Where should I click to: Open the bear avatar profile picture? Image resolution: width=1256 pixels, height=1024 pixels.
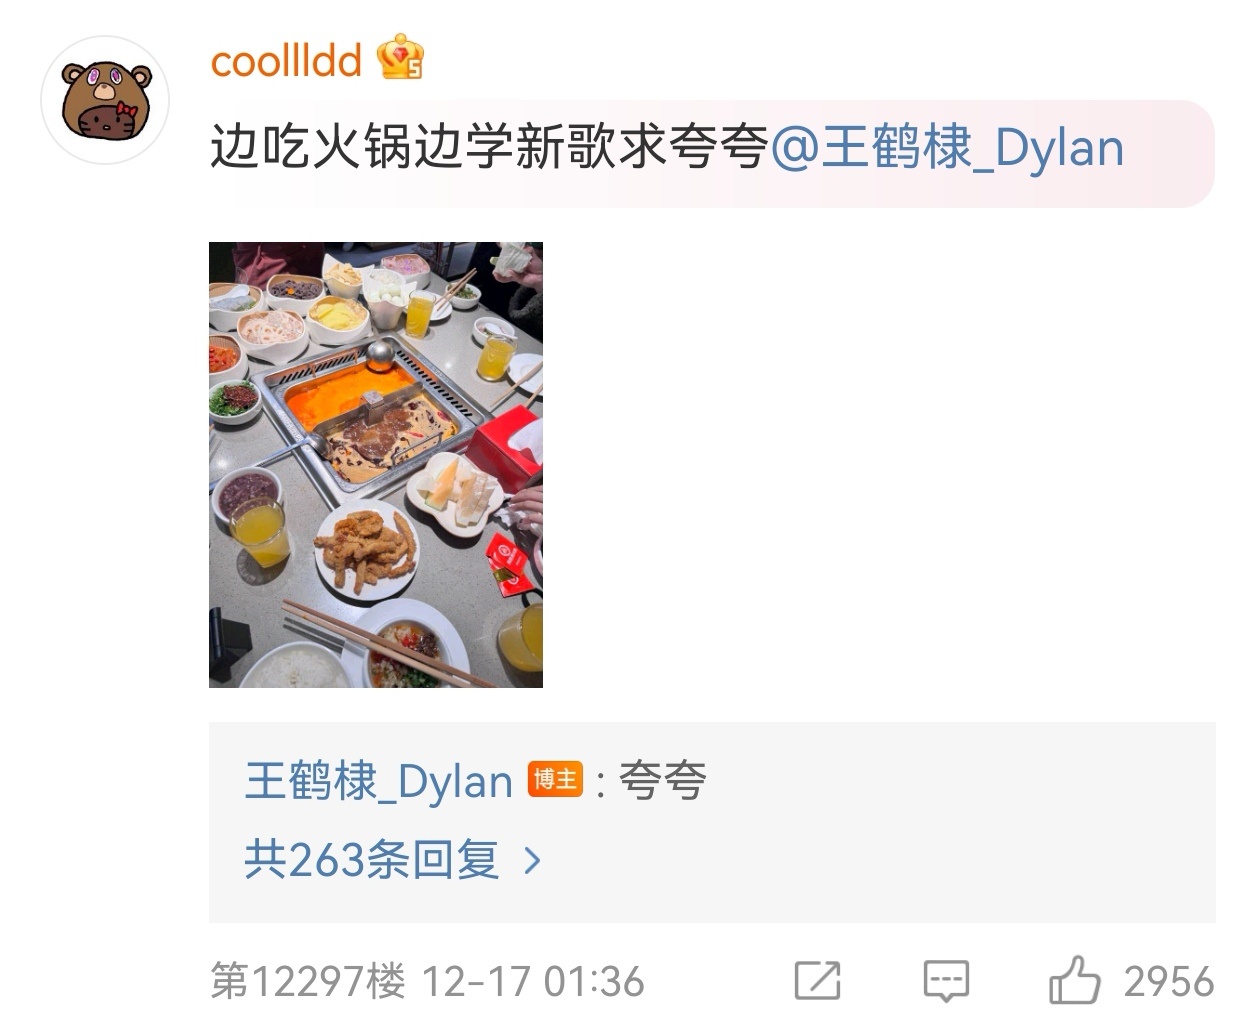(104, 101)
